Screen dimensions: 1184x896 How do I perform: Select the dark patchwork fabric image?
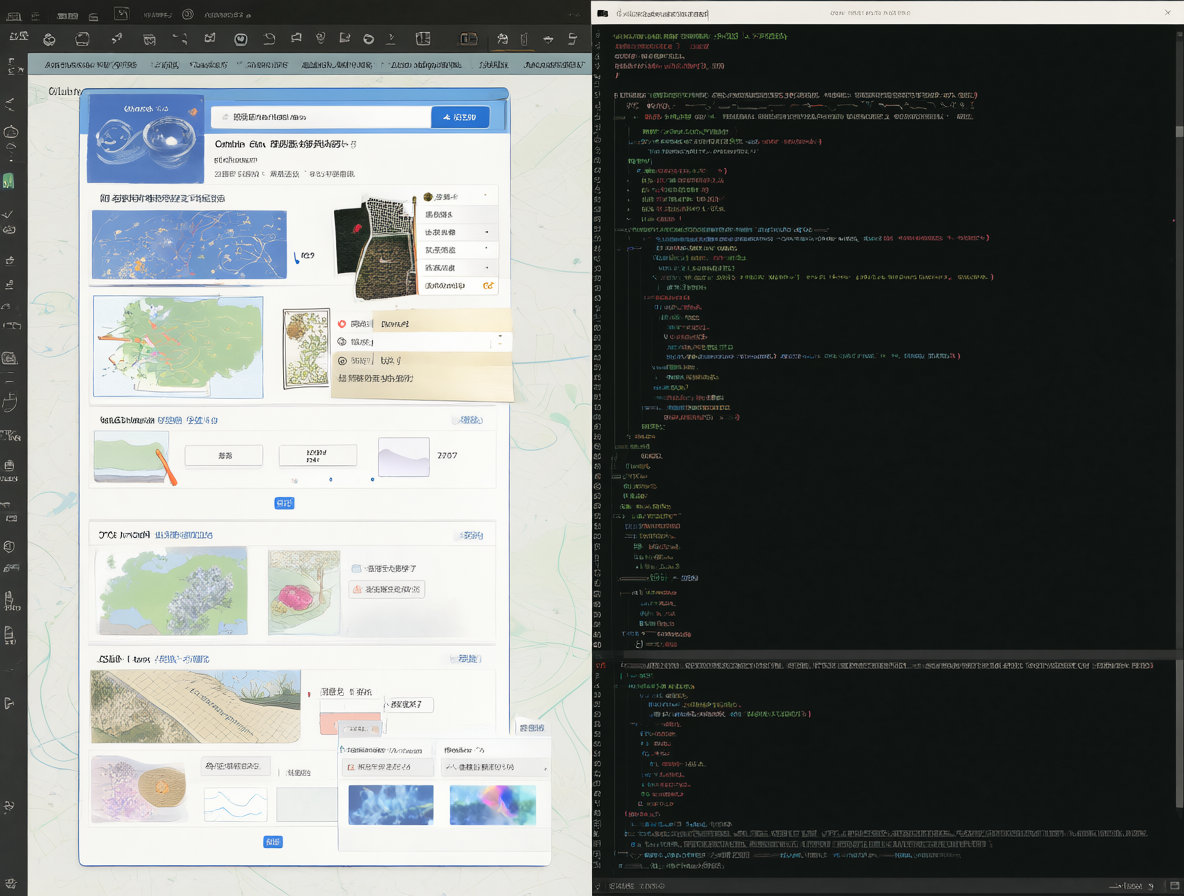click(376, 248)
